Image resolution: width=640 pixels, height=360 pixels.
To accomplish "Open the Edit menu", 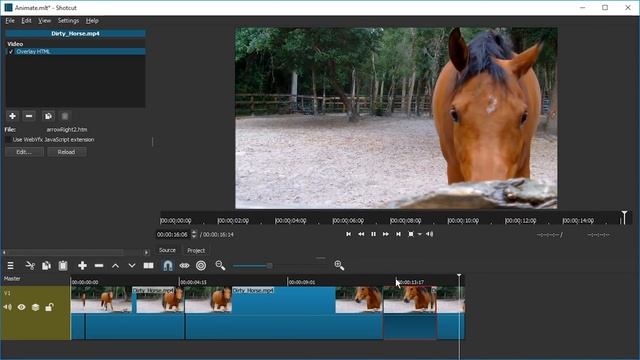I will pos(27,20).
